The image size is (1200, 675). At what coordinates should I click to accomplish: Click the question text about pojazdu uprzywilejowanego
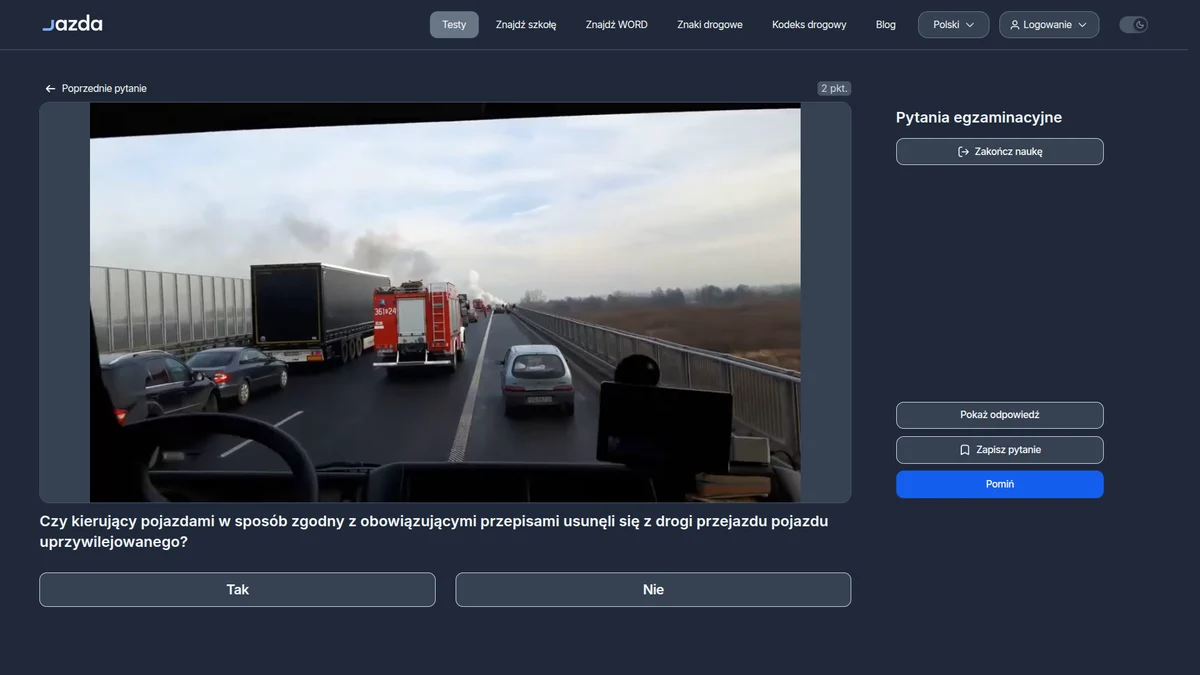pyautogui.click(x=434, y=532)
